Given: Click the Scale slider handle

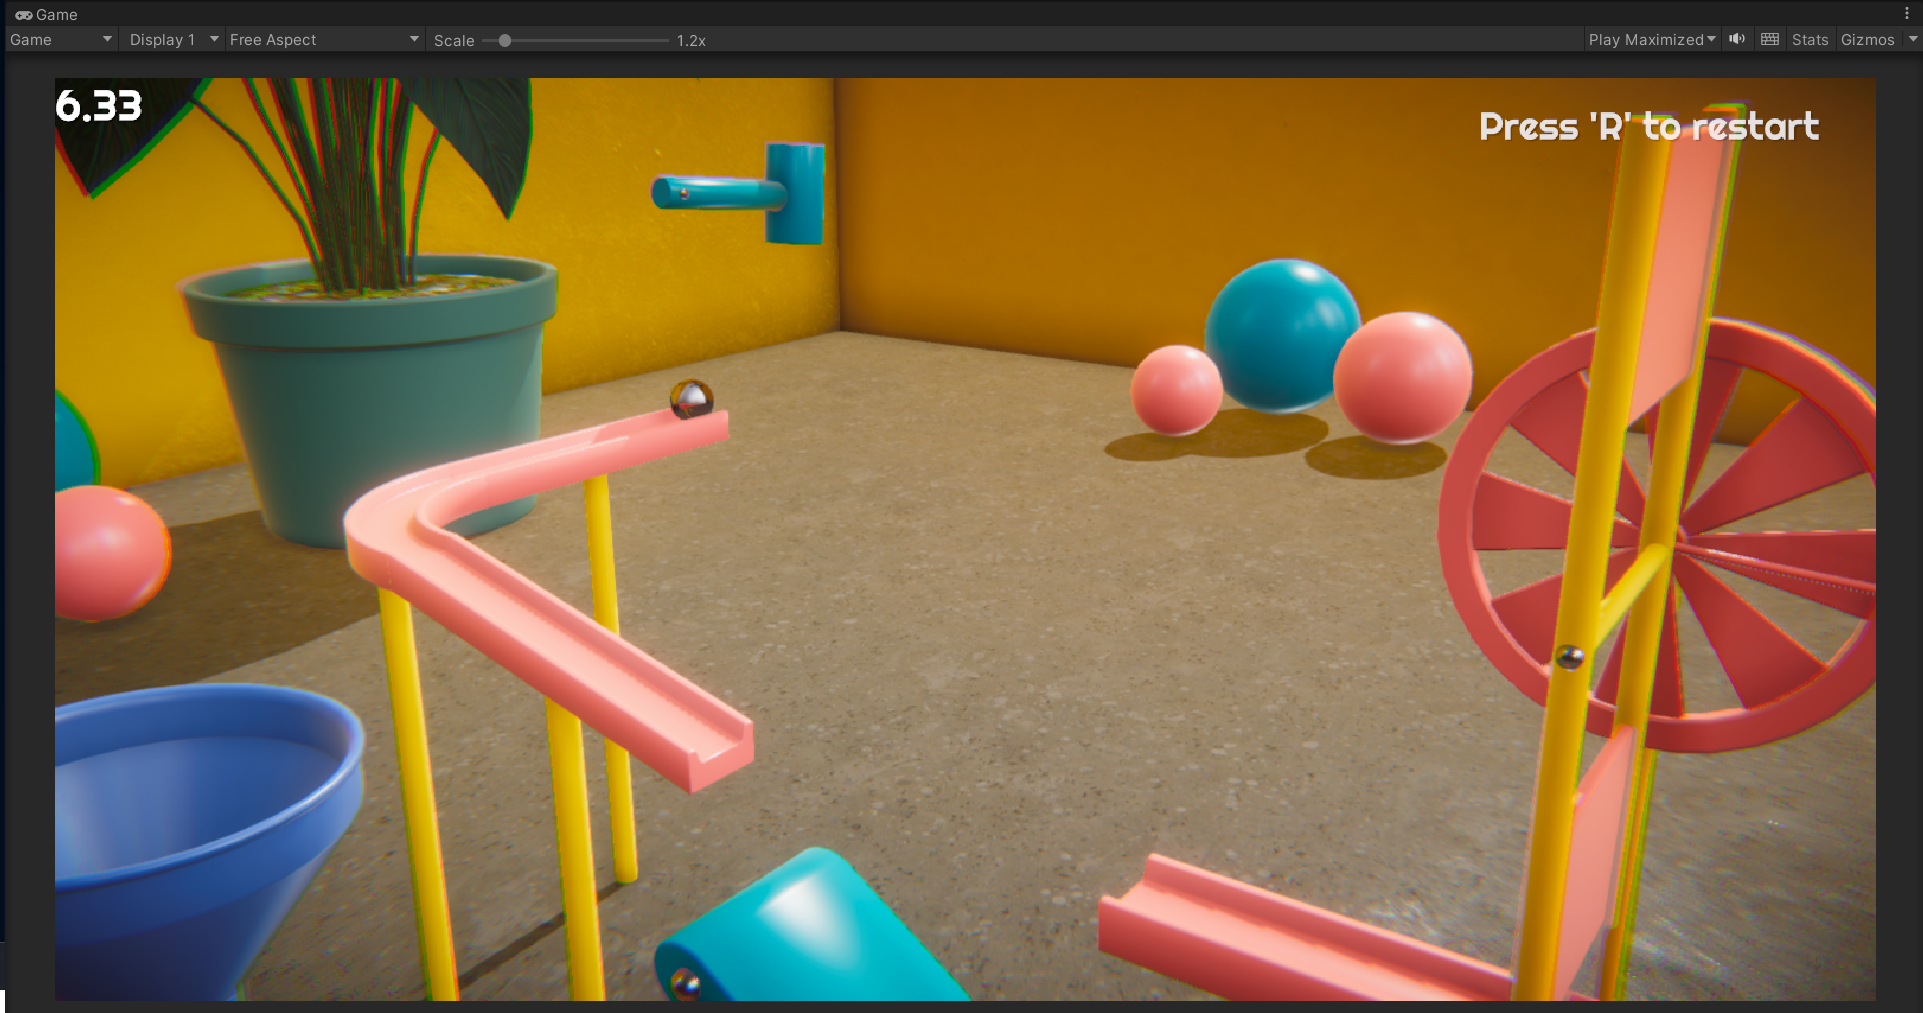Looking at the screenshot, I should tap(505, 41).
